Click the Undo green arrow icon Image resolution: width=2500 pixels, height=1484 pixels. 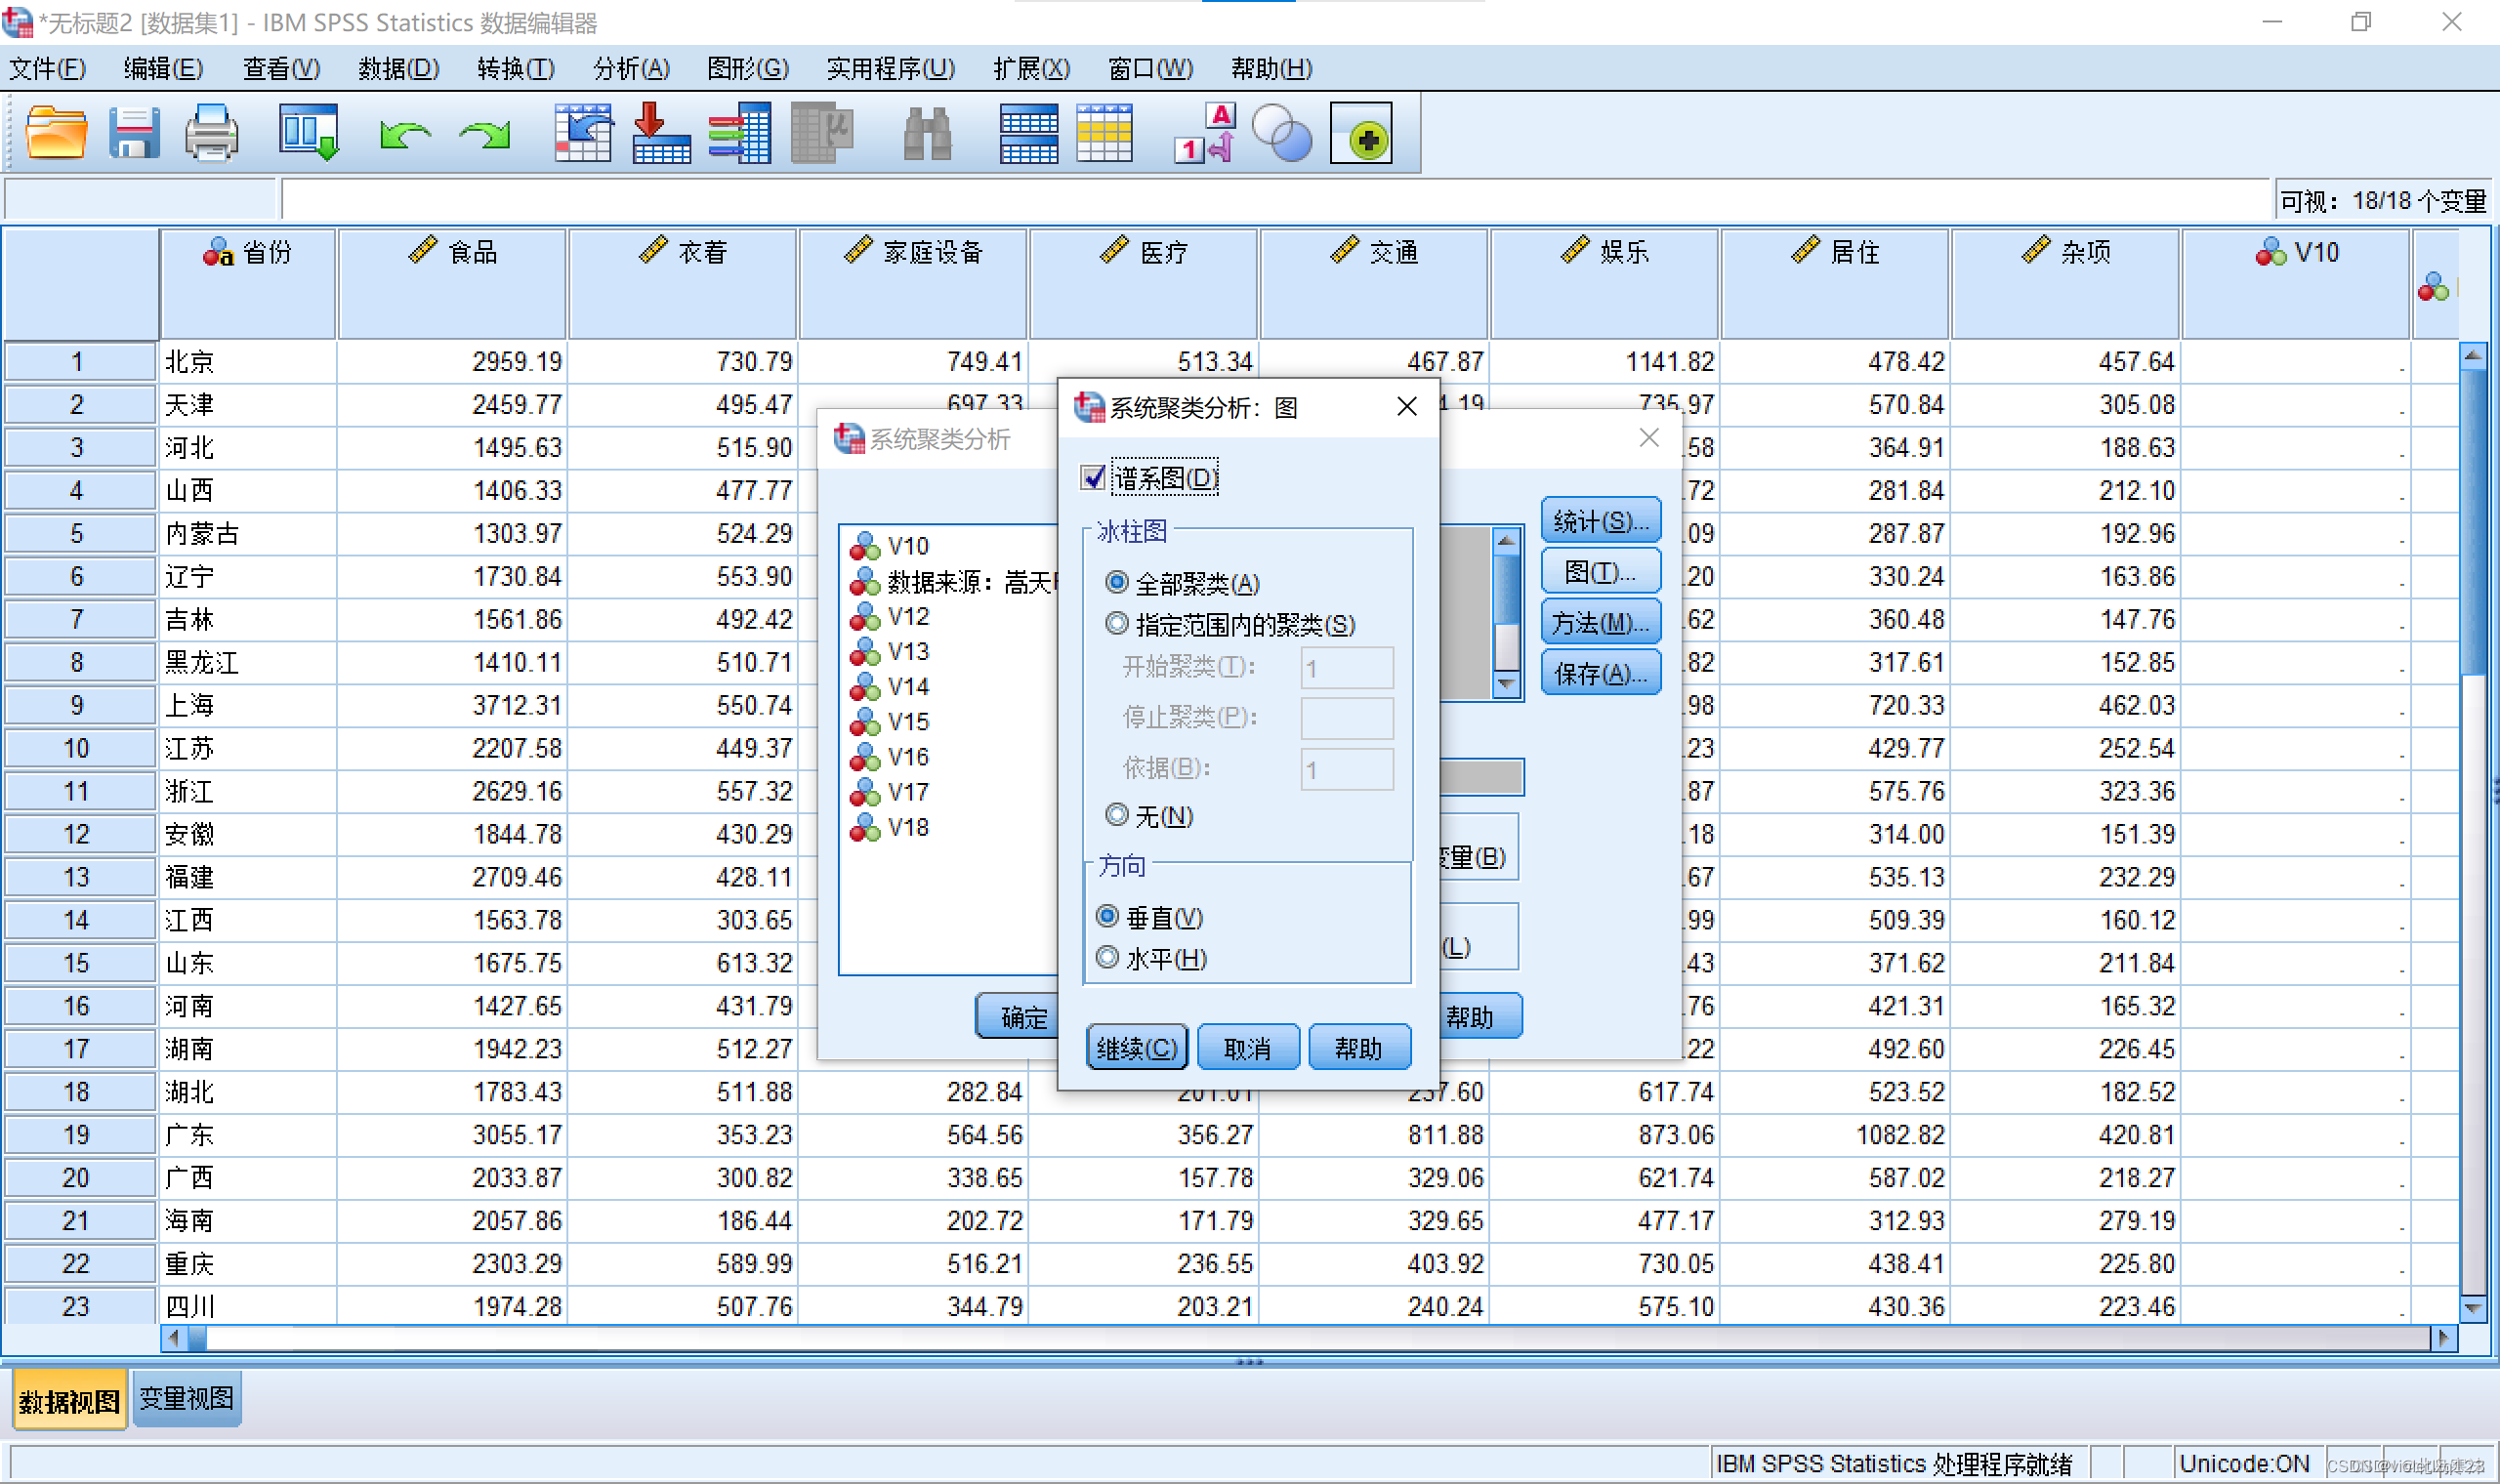(404, 133)
